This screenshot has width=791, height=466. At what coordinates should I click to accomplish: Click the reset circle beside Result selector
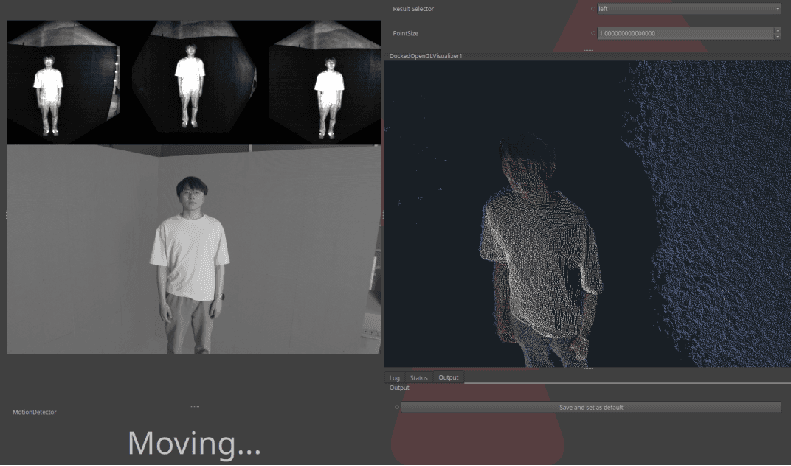click(593, 9)
